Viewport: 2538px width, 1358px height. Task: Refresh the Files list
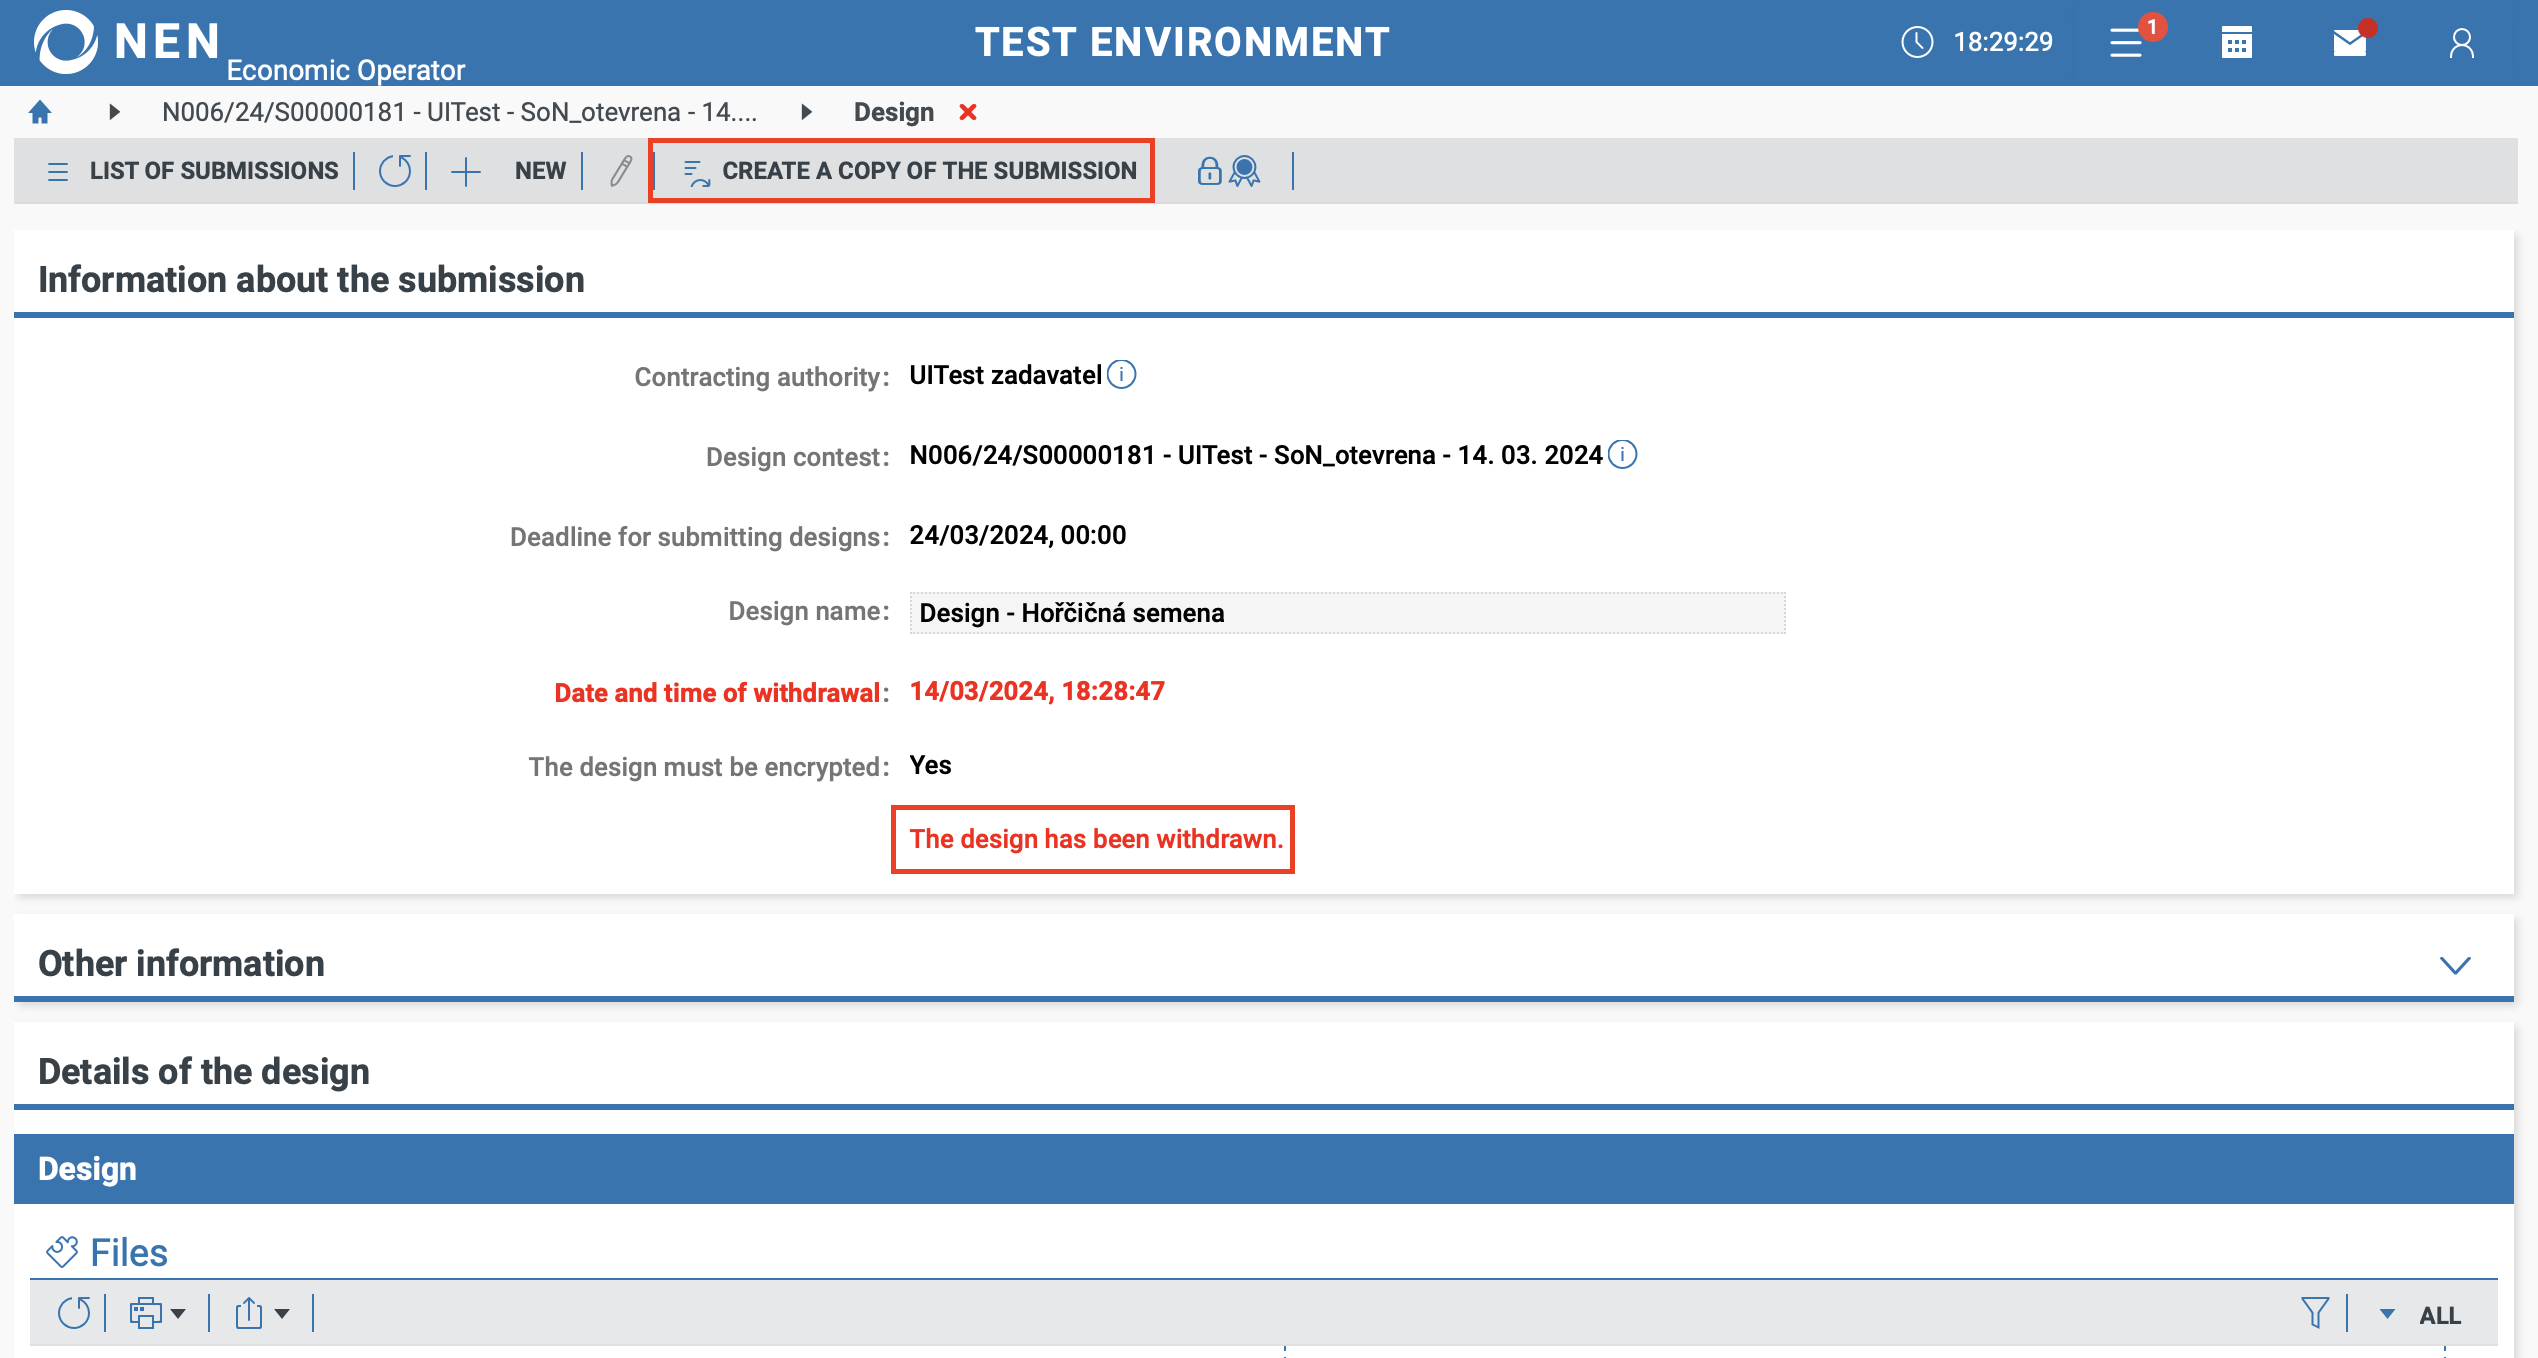[x=74, y=1313]
